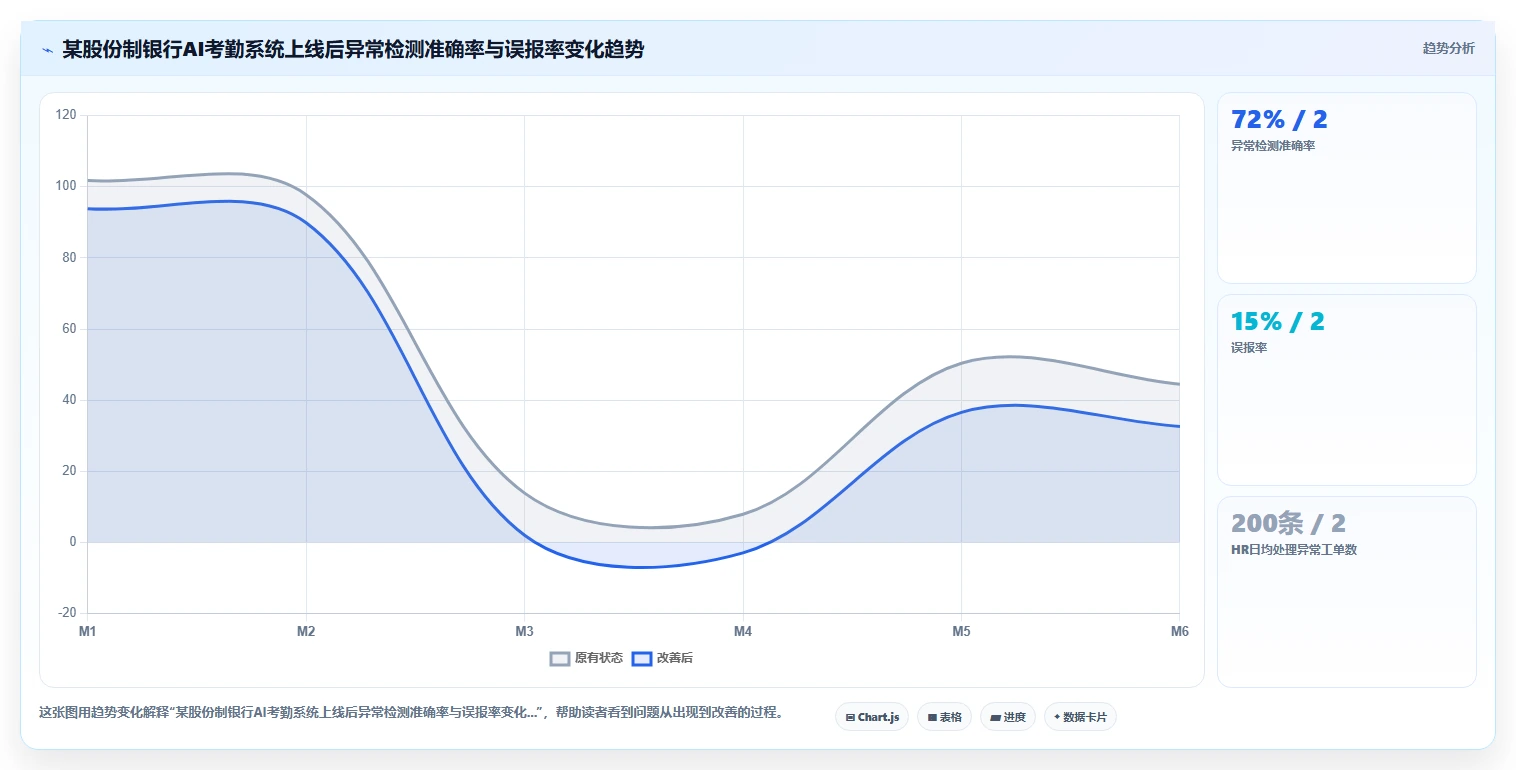Select the 表格 tag chip
The height and width of the screenshot is (770, 1516).
pos(944,717)
